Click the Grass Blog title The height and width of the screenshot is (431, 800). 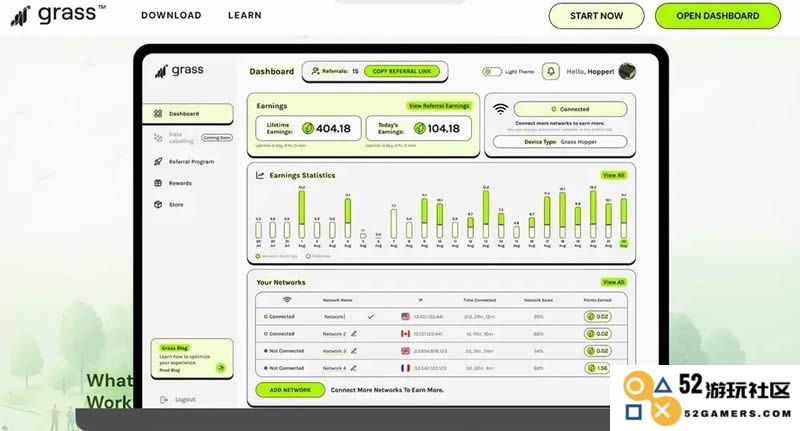(x=174, y=348)
